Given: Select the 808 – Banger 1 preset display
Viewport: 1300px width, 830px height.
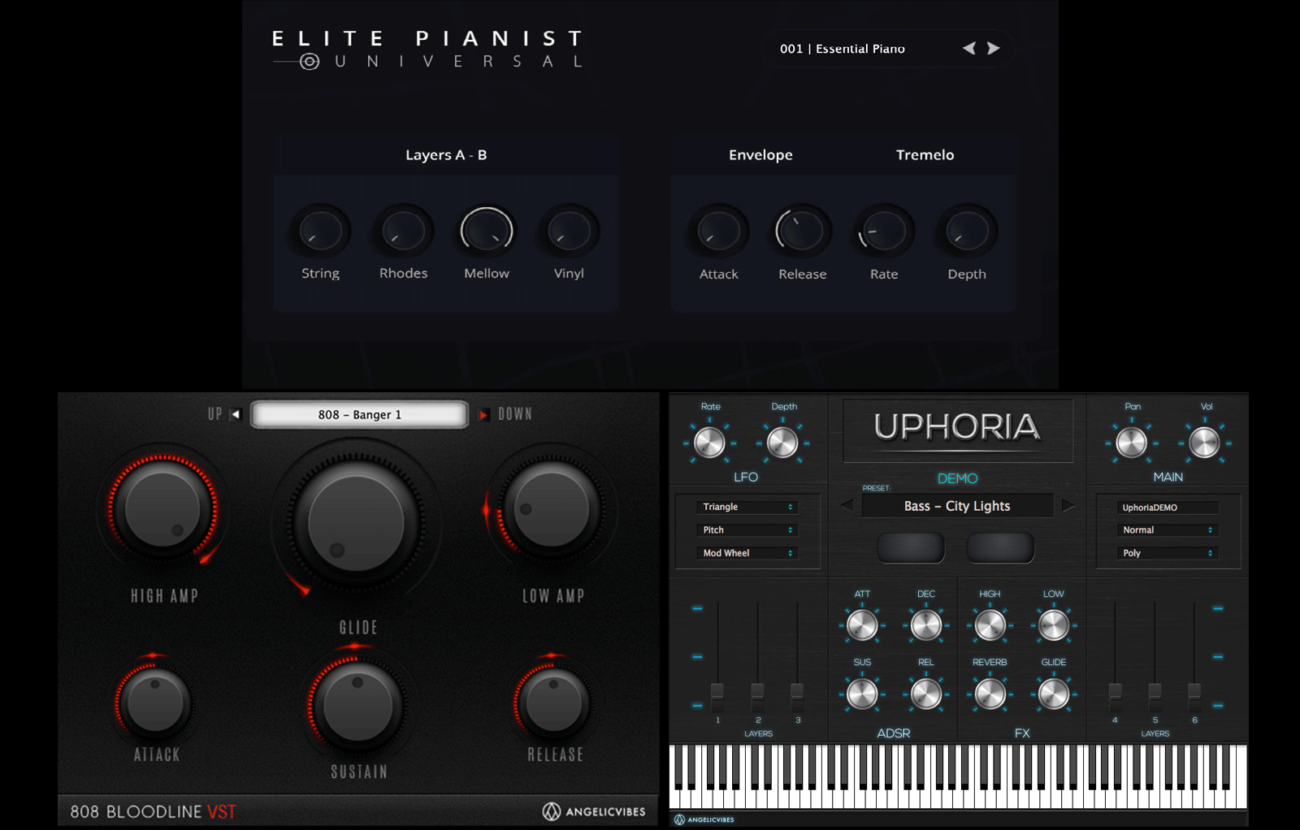Looking at the screenshot, I should coord(359,414).
